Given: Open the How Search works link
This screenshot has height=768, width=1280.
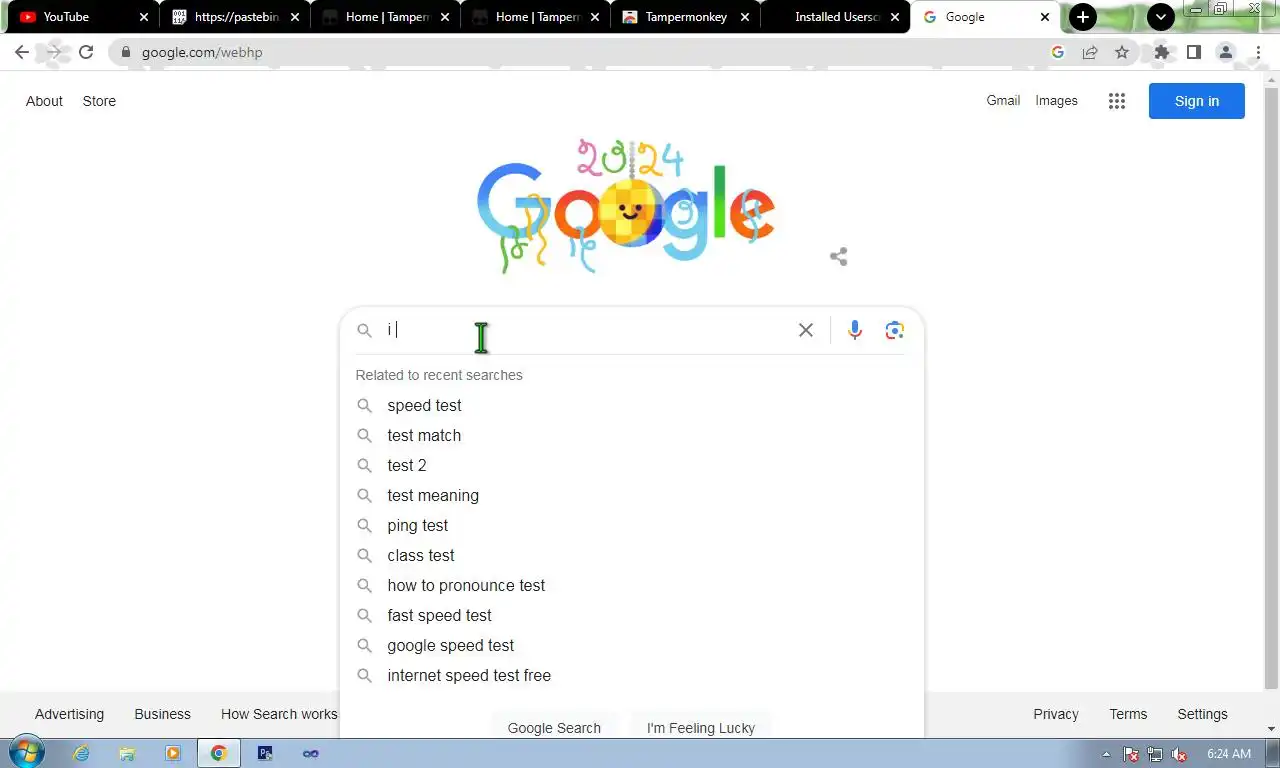Looking at the screenshot, I should click(x=279, y=714).
